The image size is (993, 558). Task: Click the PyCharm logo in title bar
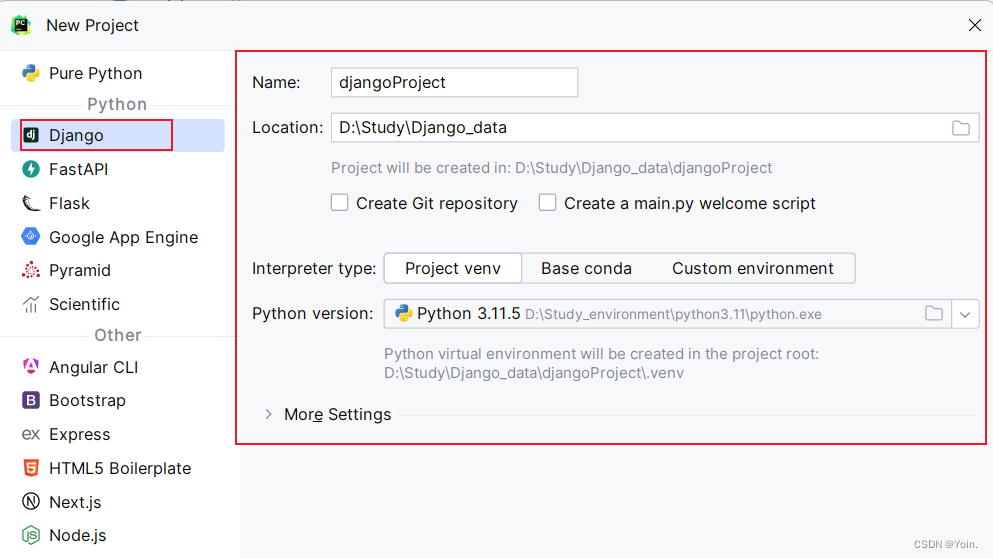(x=21, y=25)
